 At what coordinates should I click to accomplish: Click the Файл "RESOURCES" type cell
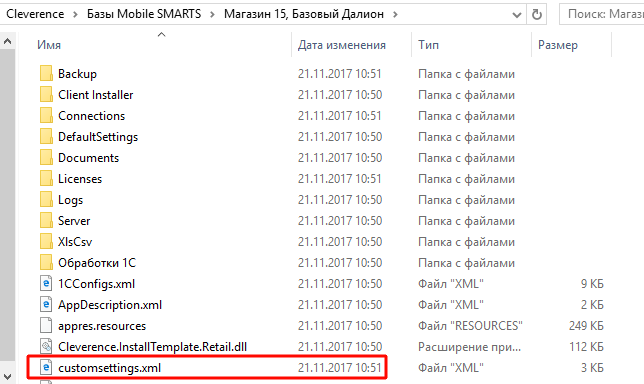coord(470,326)
